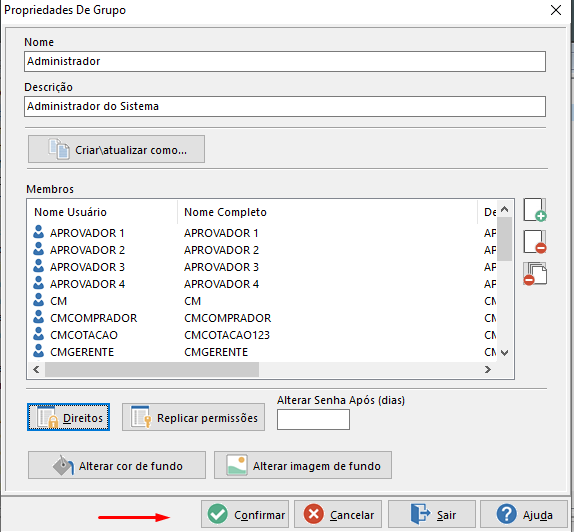574x532 pixels.
Task: Click user icon beside APROVADOR 2
Action: 38,249
